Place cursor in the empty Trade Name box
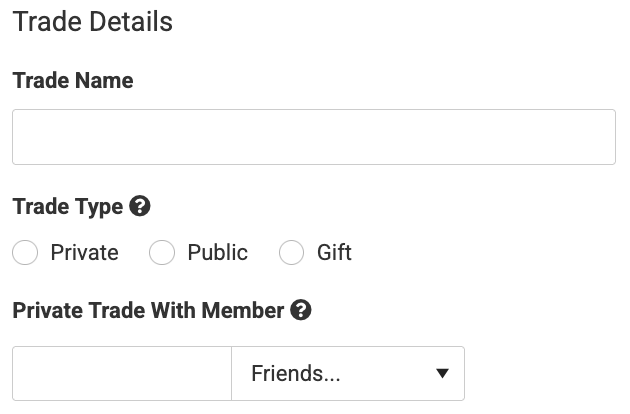630x414 pixels. coord(313,137)
